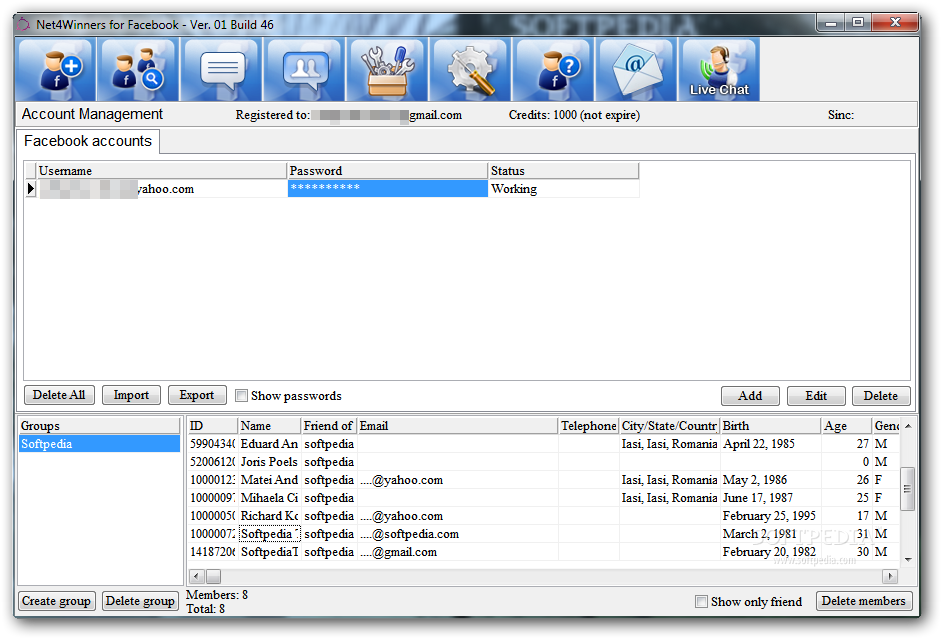The width and height of the screenshot is (942, 639).
Task: Click the Edit account button
Action: click(816, 396)
